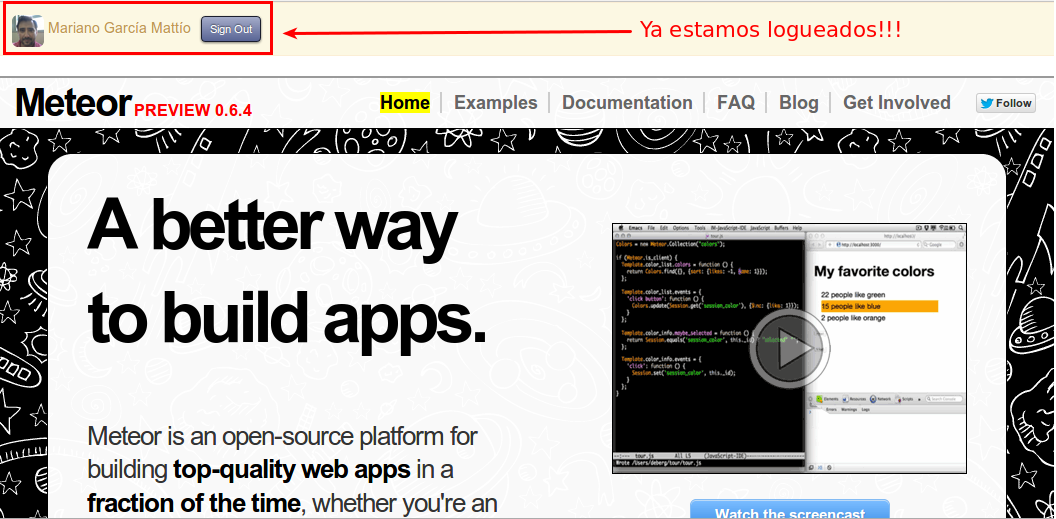Click the PREVIEW 0.6.4 version text
This screenshot has height=519, width=1056.
(x=193, y=111)
